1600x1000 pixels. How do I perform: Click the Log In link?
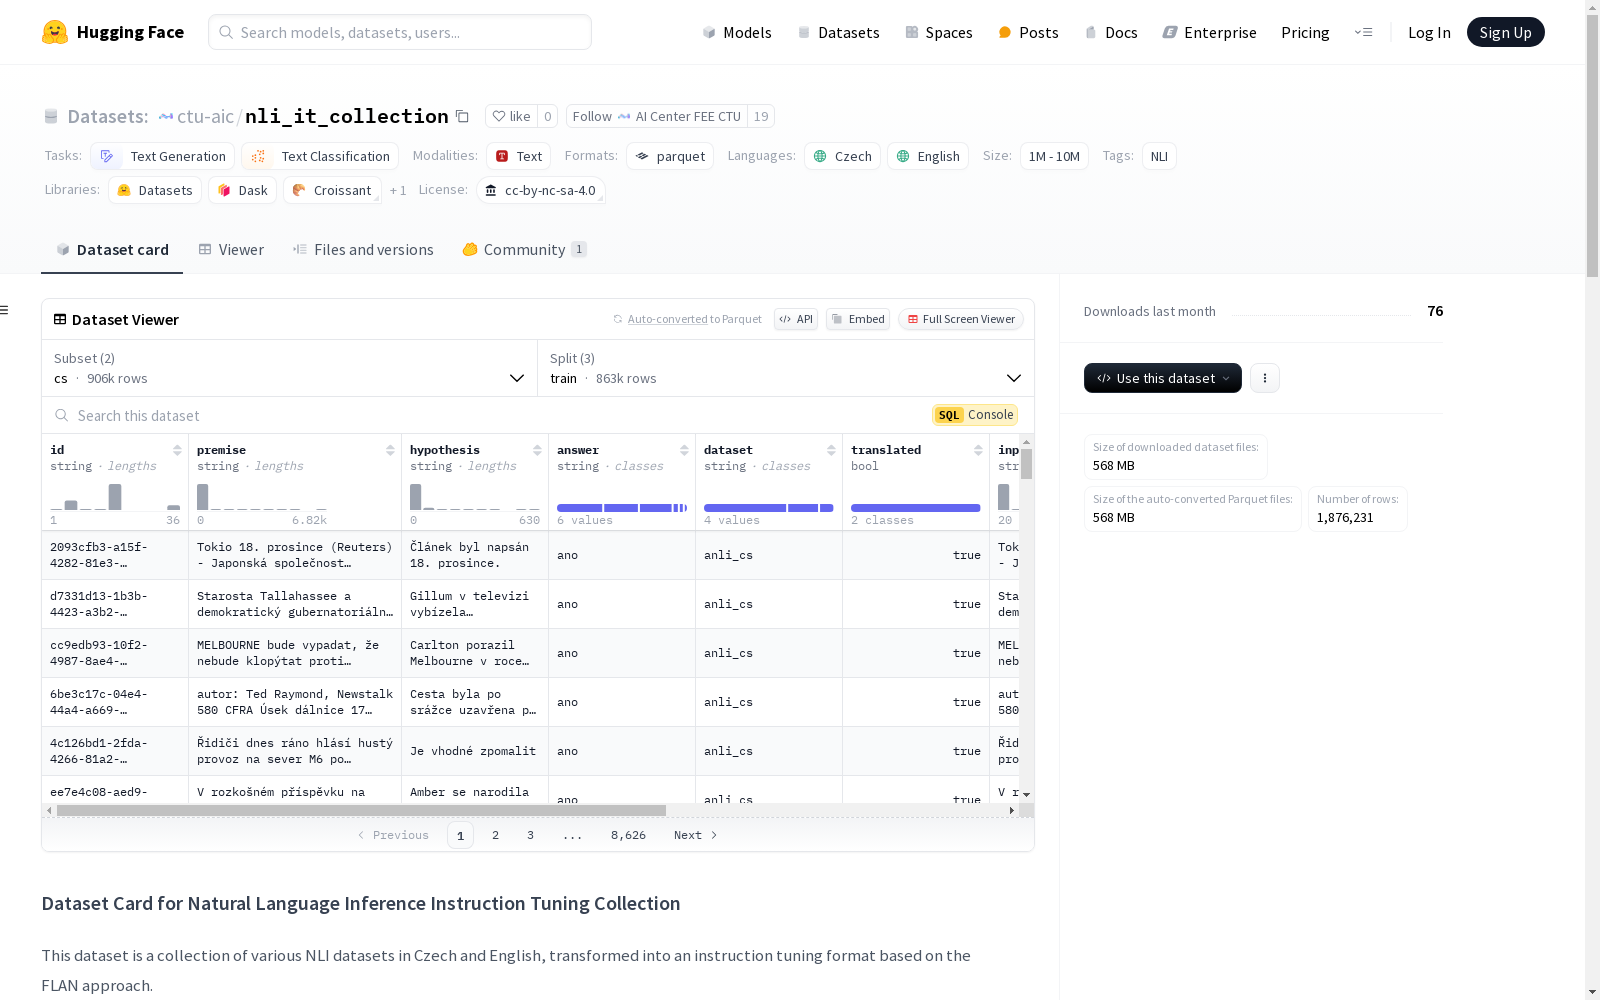point(1429,32)
